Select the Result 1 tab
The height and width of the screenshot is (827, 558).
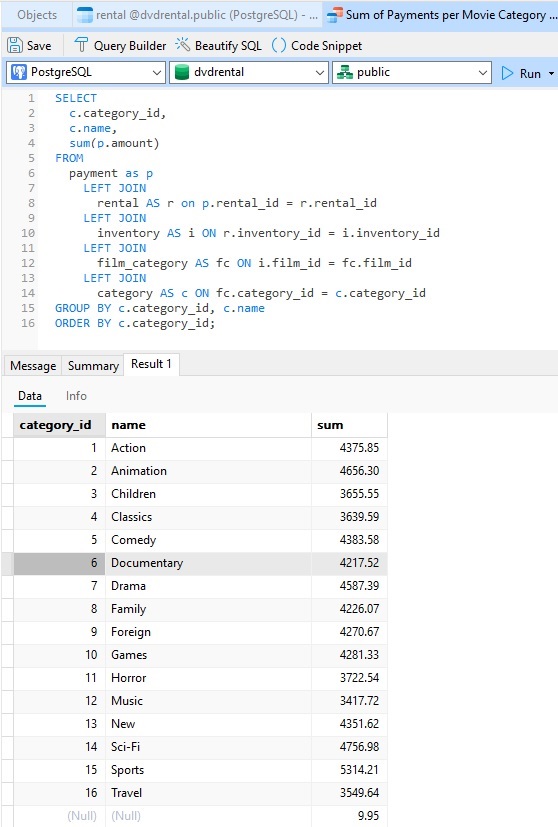tap(151, 364)
